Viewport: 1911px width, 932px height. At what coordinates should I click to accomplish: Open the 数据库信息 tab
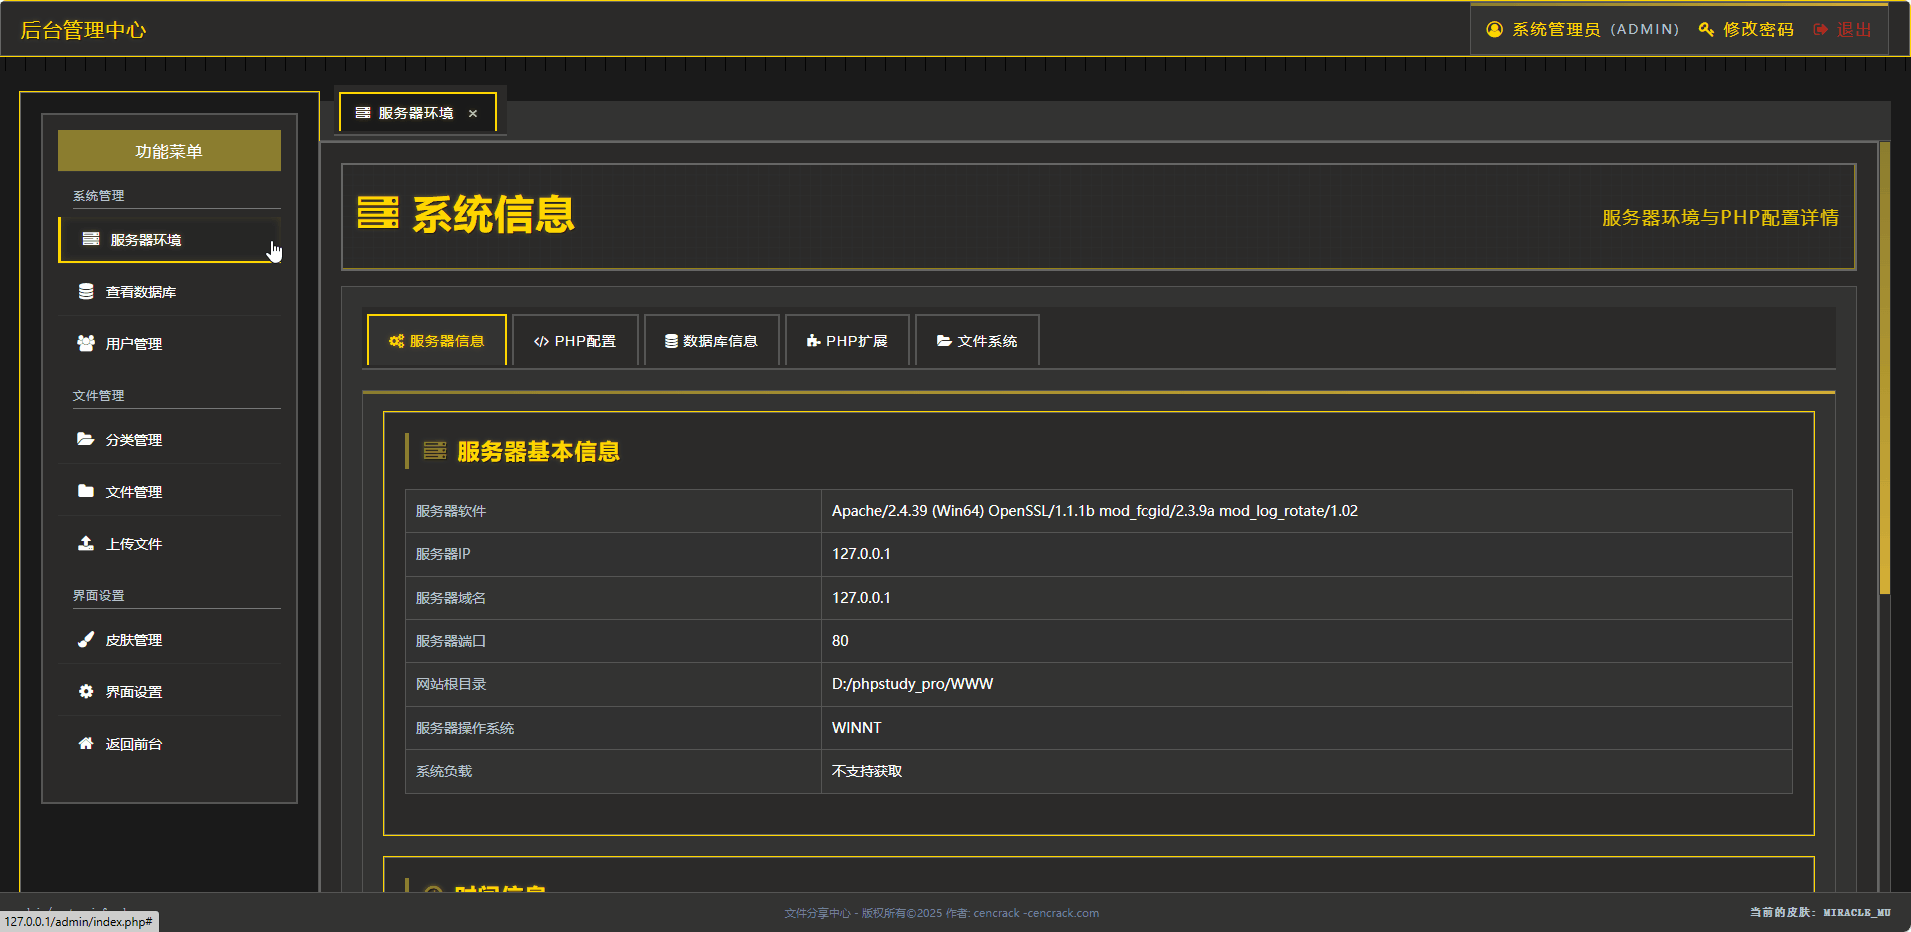click(711, 341)
